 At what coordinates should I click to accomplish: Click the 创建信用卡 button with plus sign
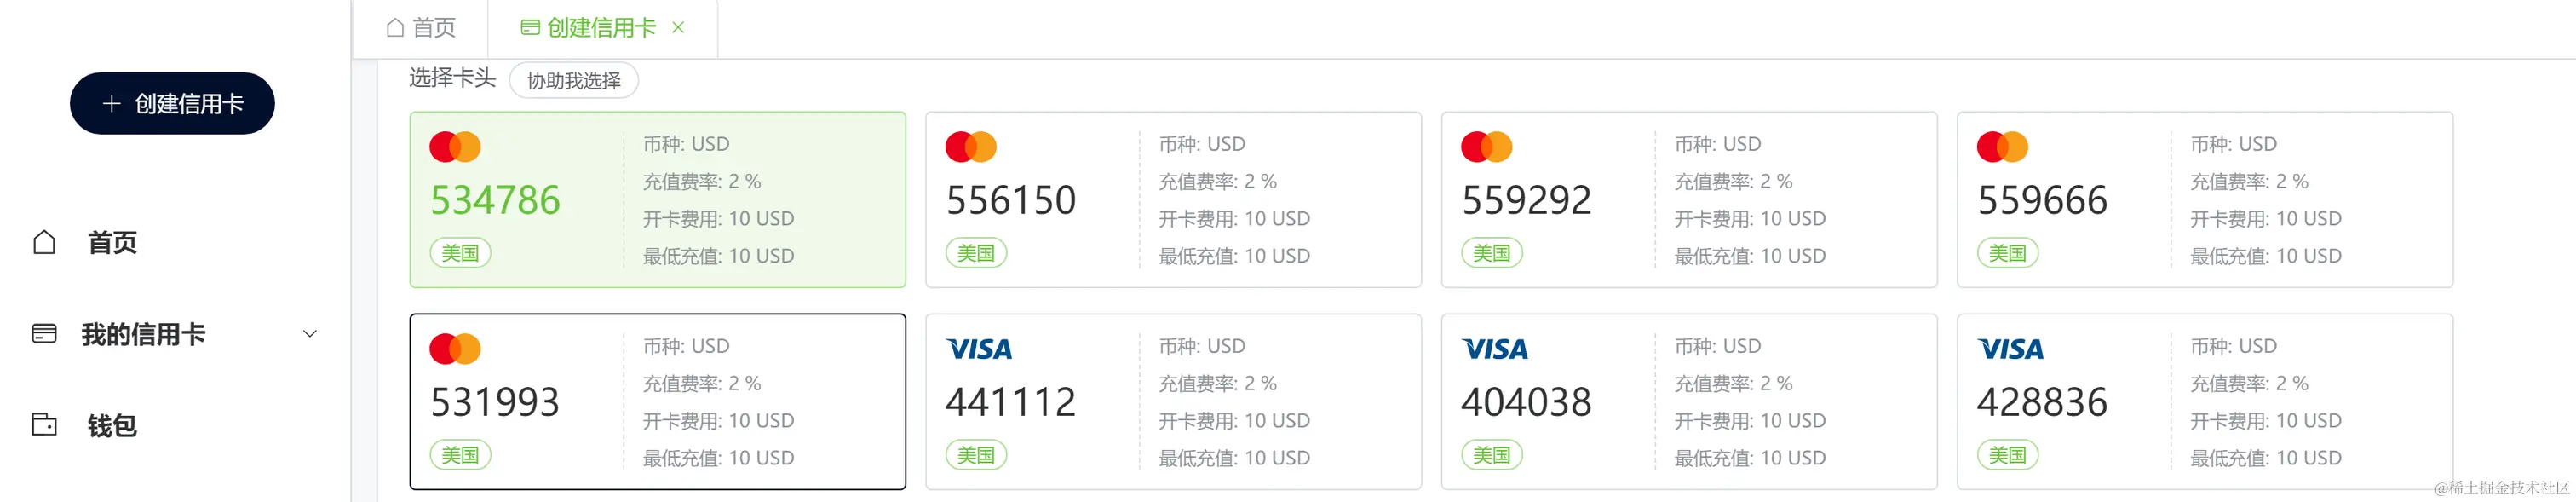[x=172, y=103]
